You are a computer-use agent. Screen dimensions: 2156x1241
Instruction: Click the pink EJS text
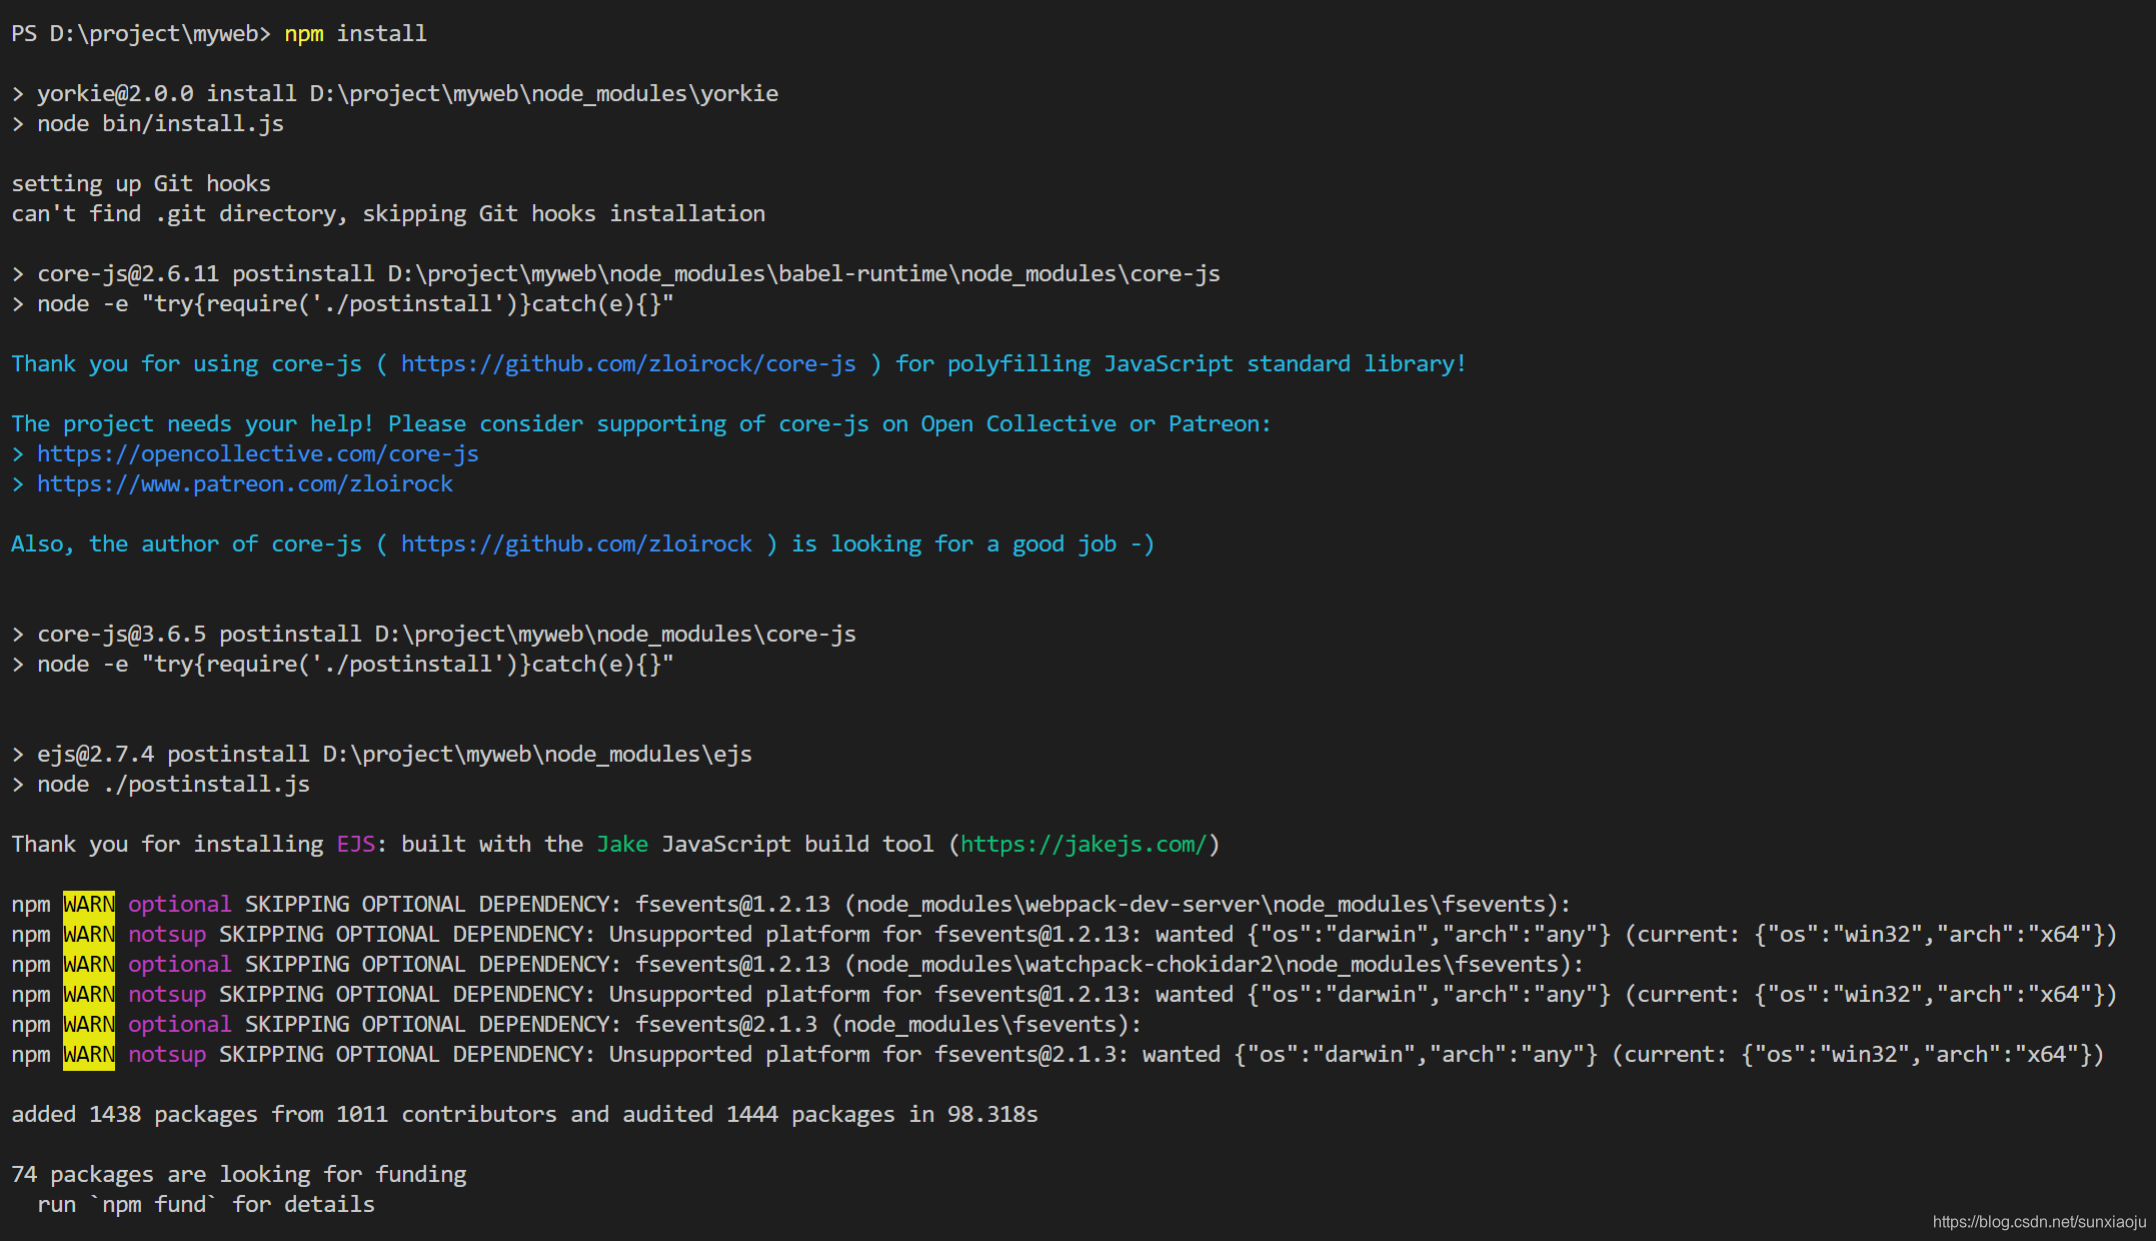[x=355, y=844]
